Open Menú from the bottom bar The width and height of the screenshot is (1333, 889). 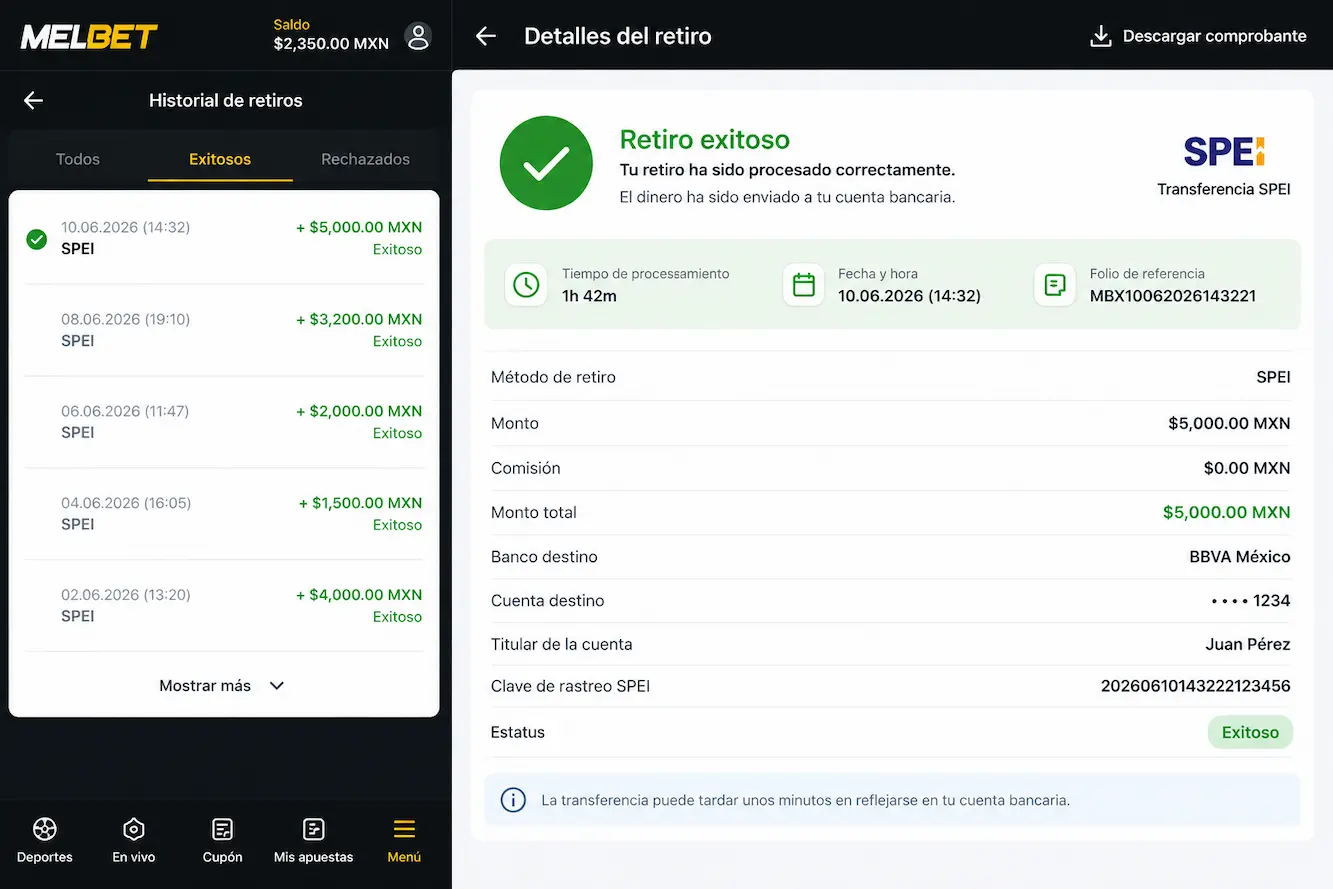coord(404,841)
